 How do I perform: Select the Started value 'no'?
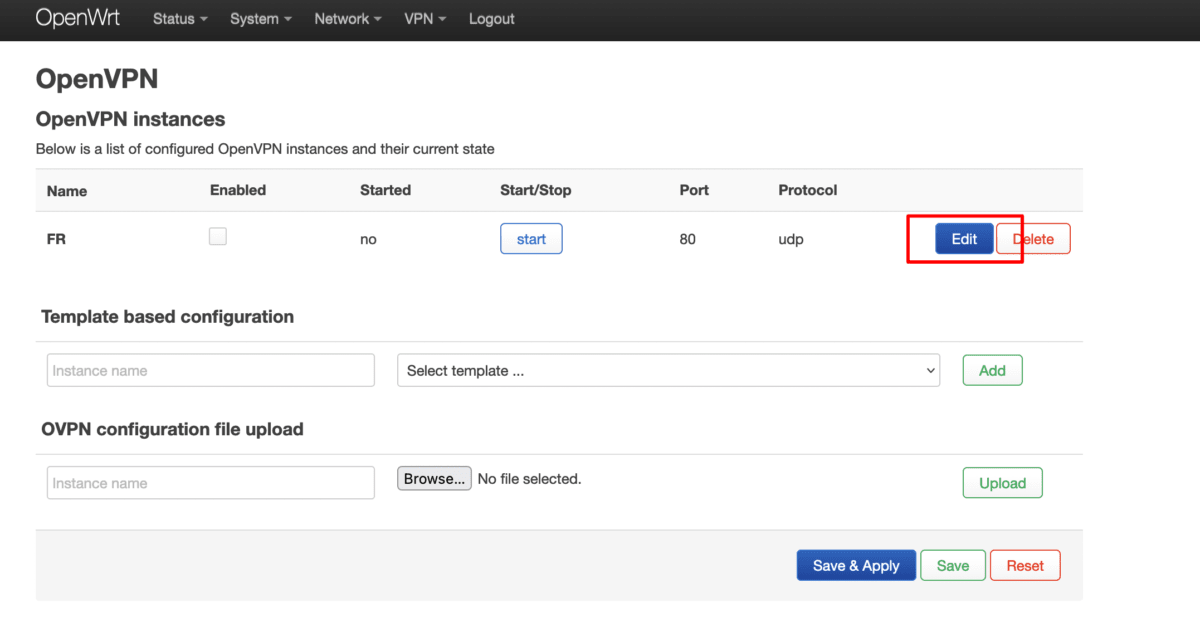pos(368,240)
